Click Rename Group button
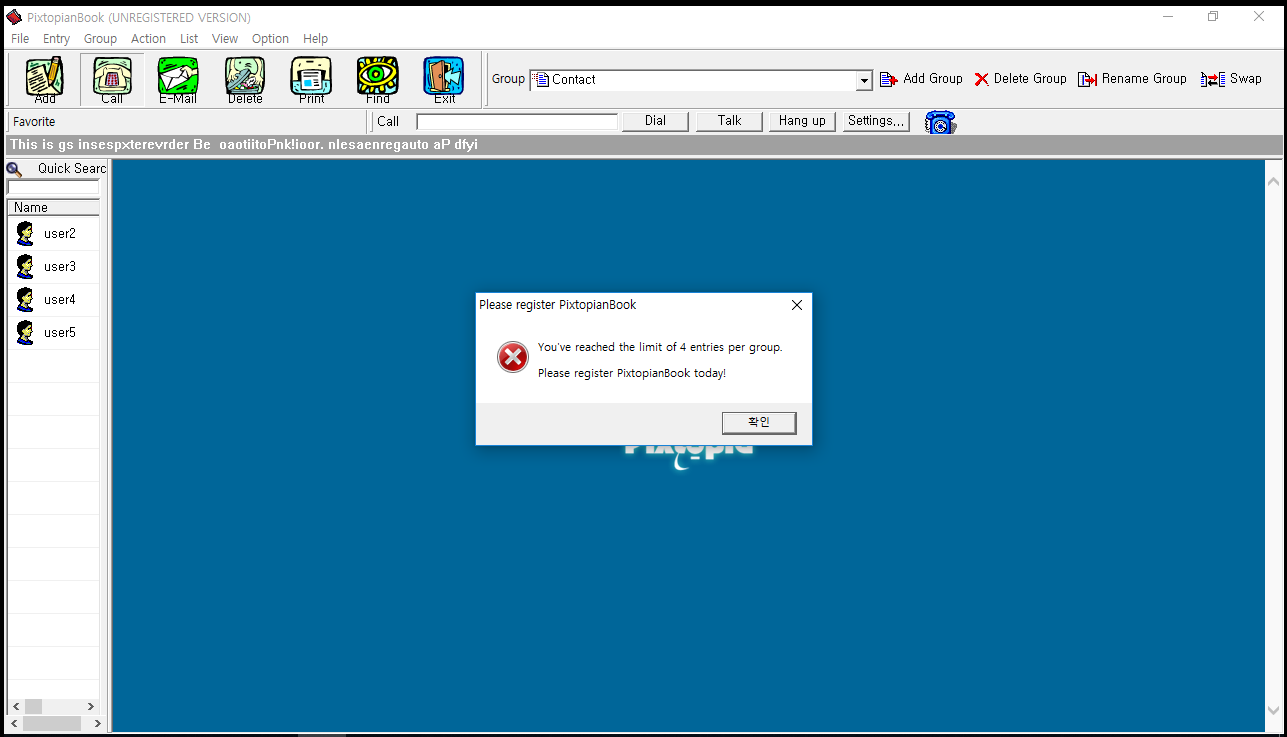 click(1132, 79)
